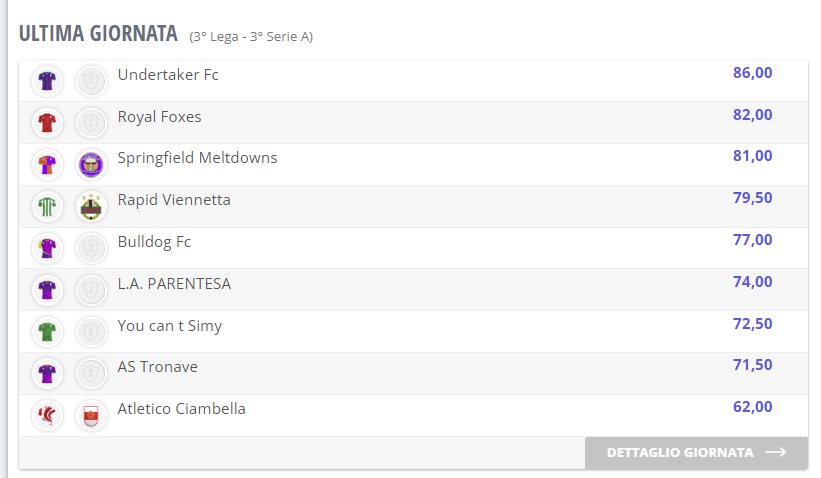The image size is (821, 478).
Task: Click L.A. PARENTESA team name
Action: tap(174, 284)
